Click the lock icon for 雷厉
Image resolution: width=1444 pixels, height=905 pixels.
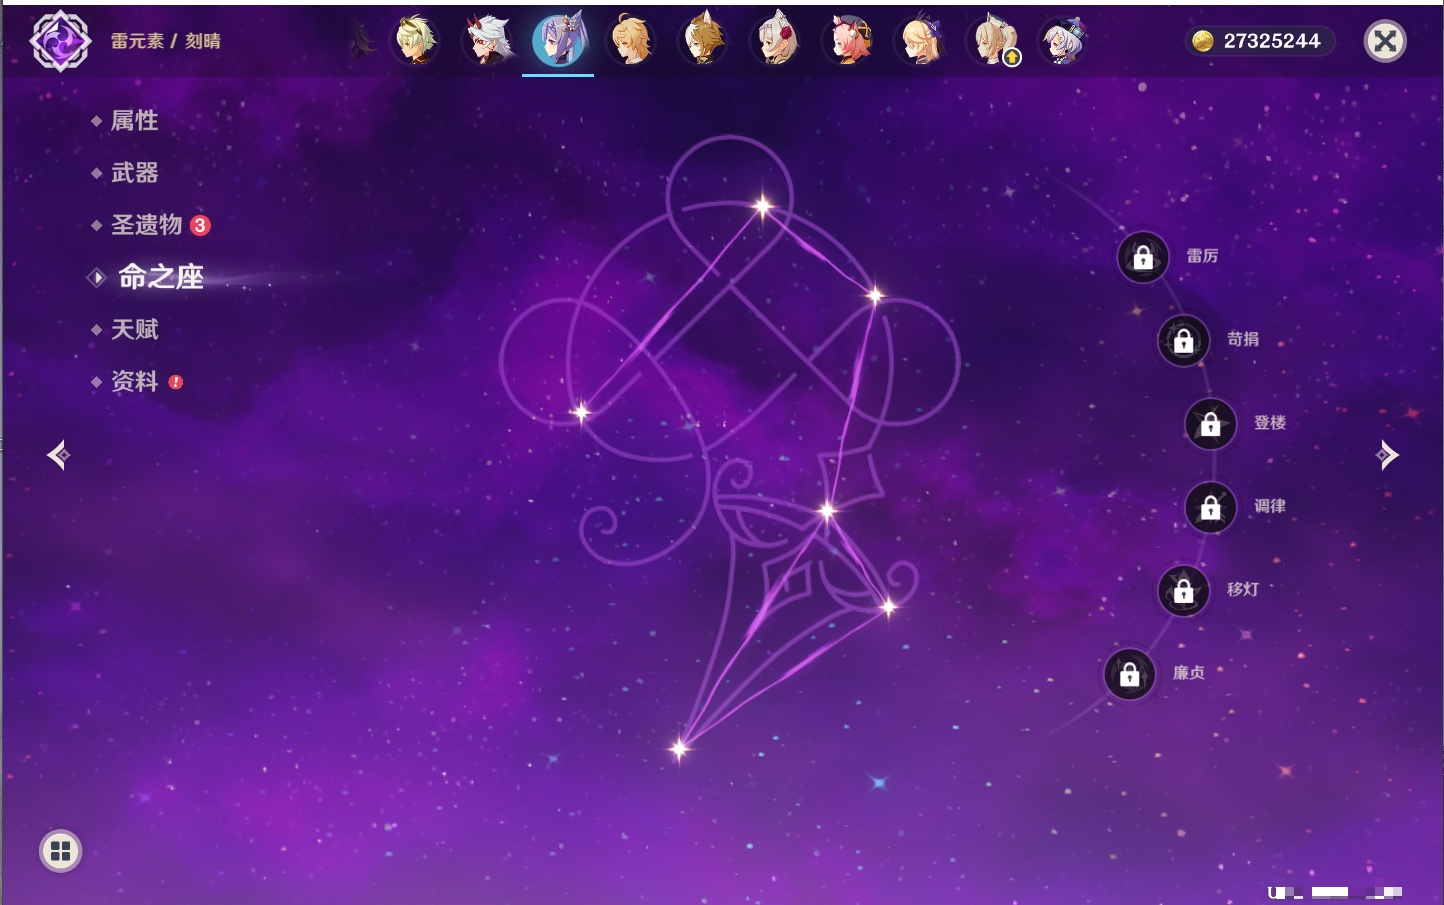[1143, 257]
